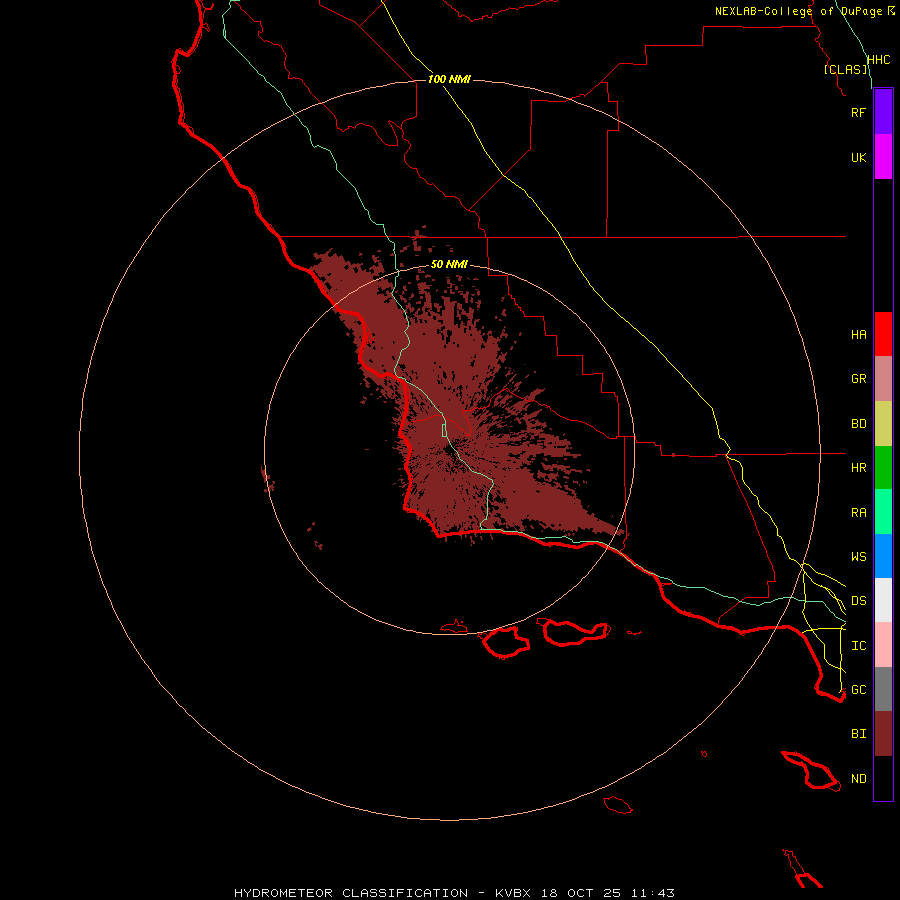Click the small echo cluster offshore west
Viewport: 900px width, 900px height.
point(267,480)
